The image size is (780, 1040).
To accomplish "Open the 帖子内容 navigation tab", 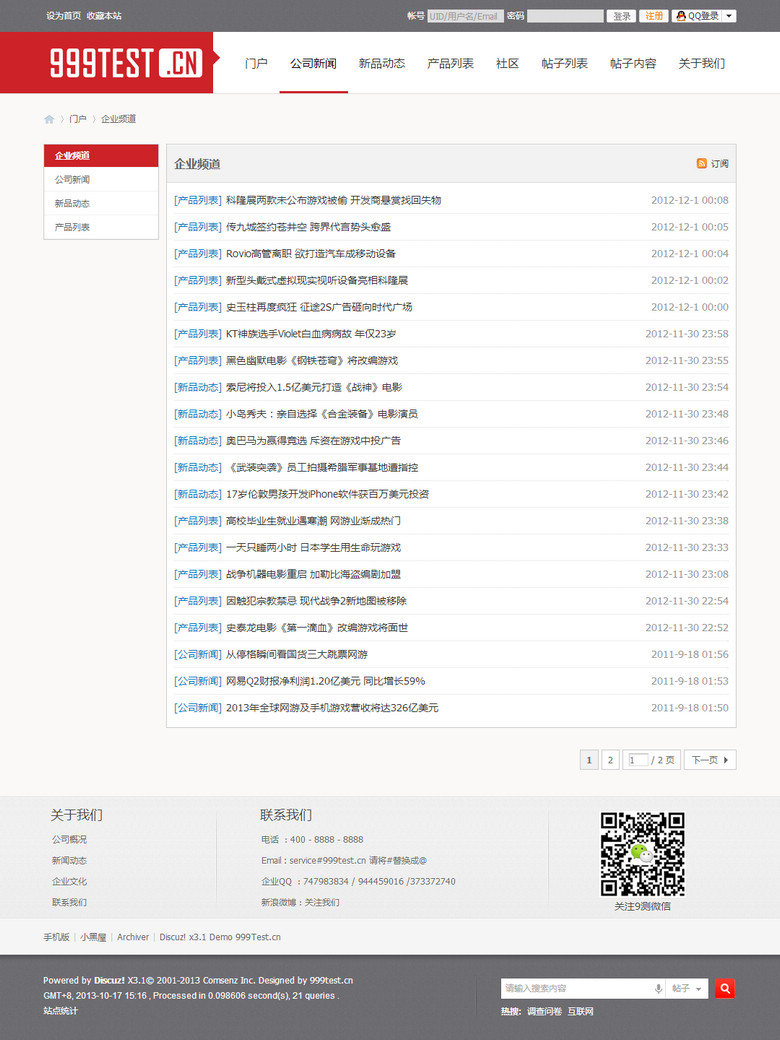I will click(x=633, y=64).
